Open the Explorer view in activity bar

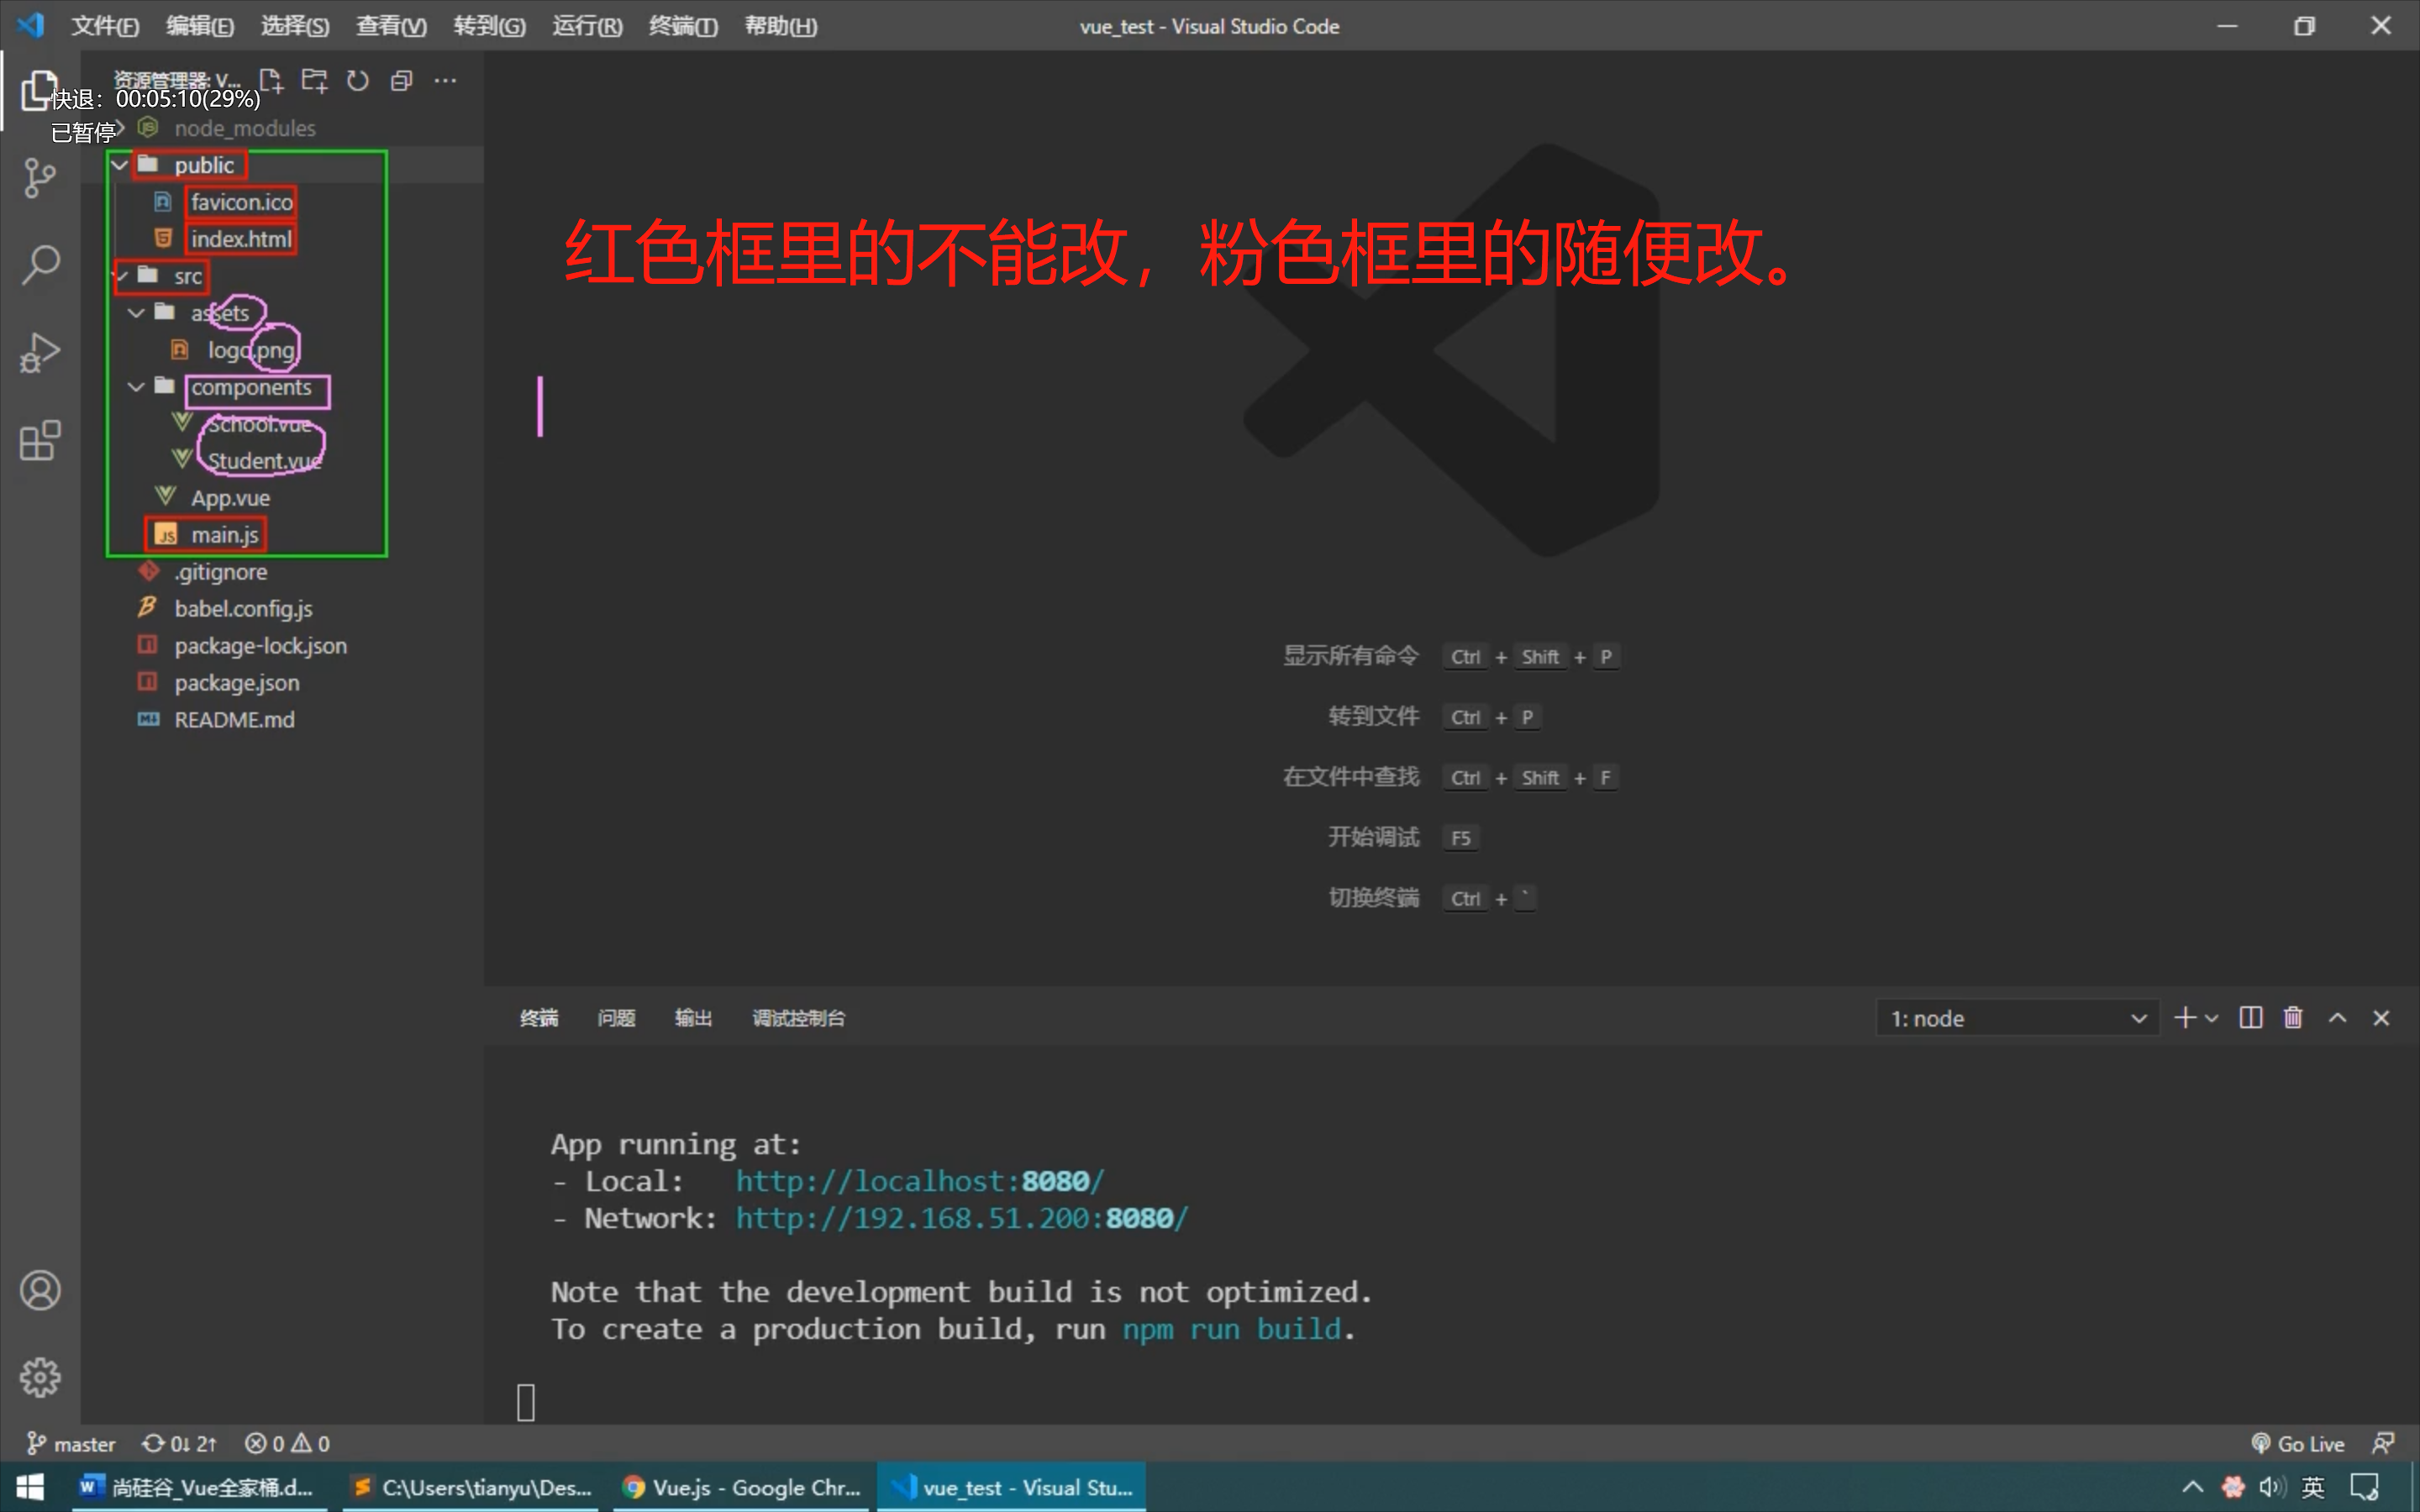[40, 90]
